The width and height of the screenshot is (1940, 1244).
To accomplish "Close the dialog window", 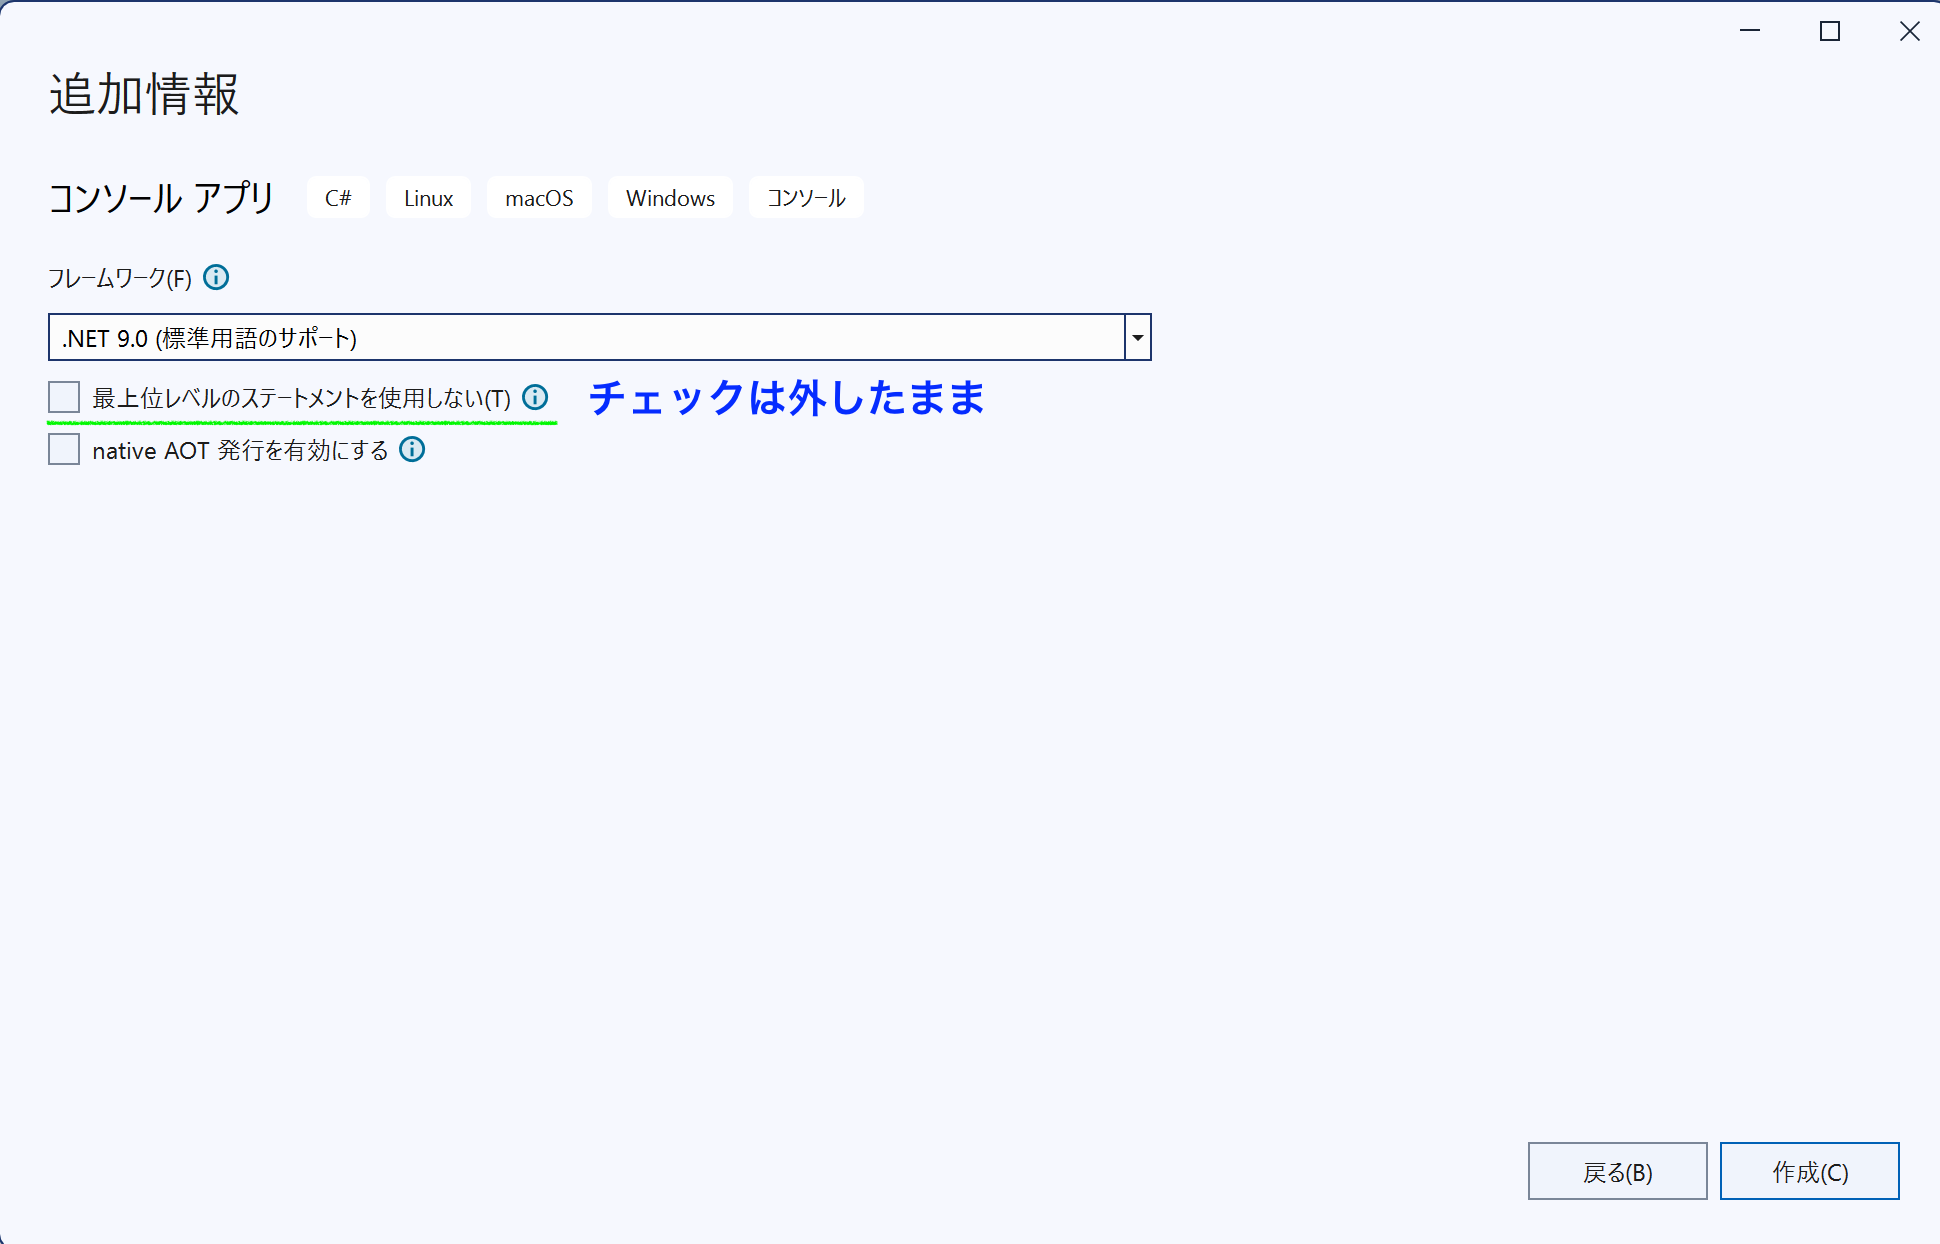I will coord(1909,31).
